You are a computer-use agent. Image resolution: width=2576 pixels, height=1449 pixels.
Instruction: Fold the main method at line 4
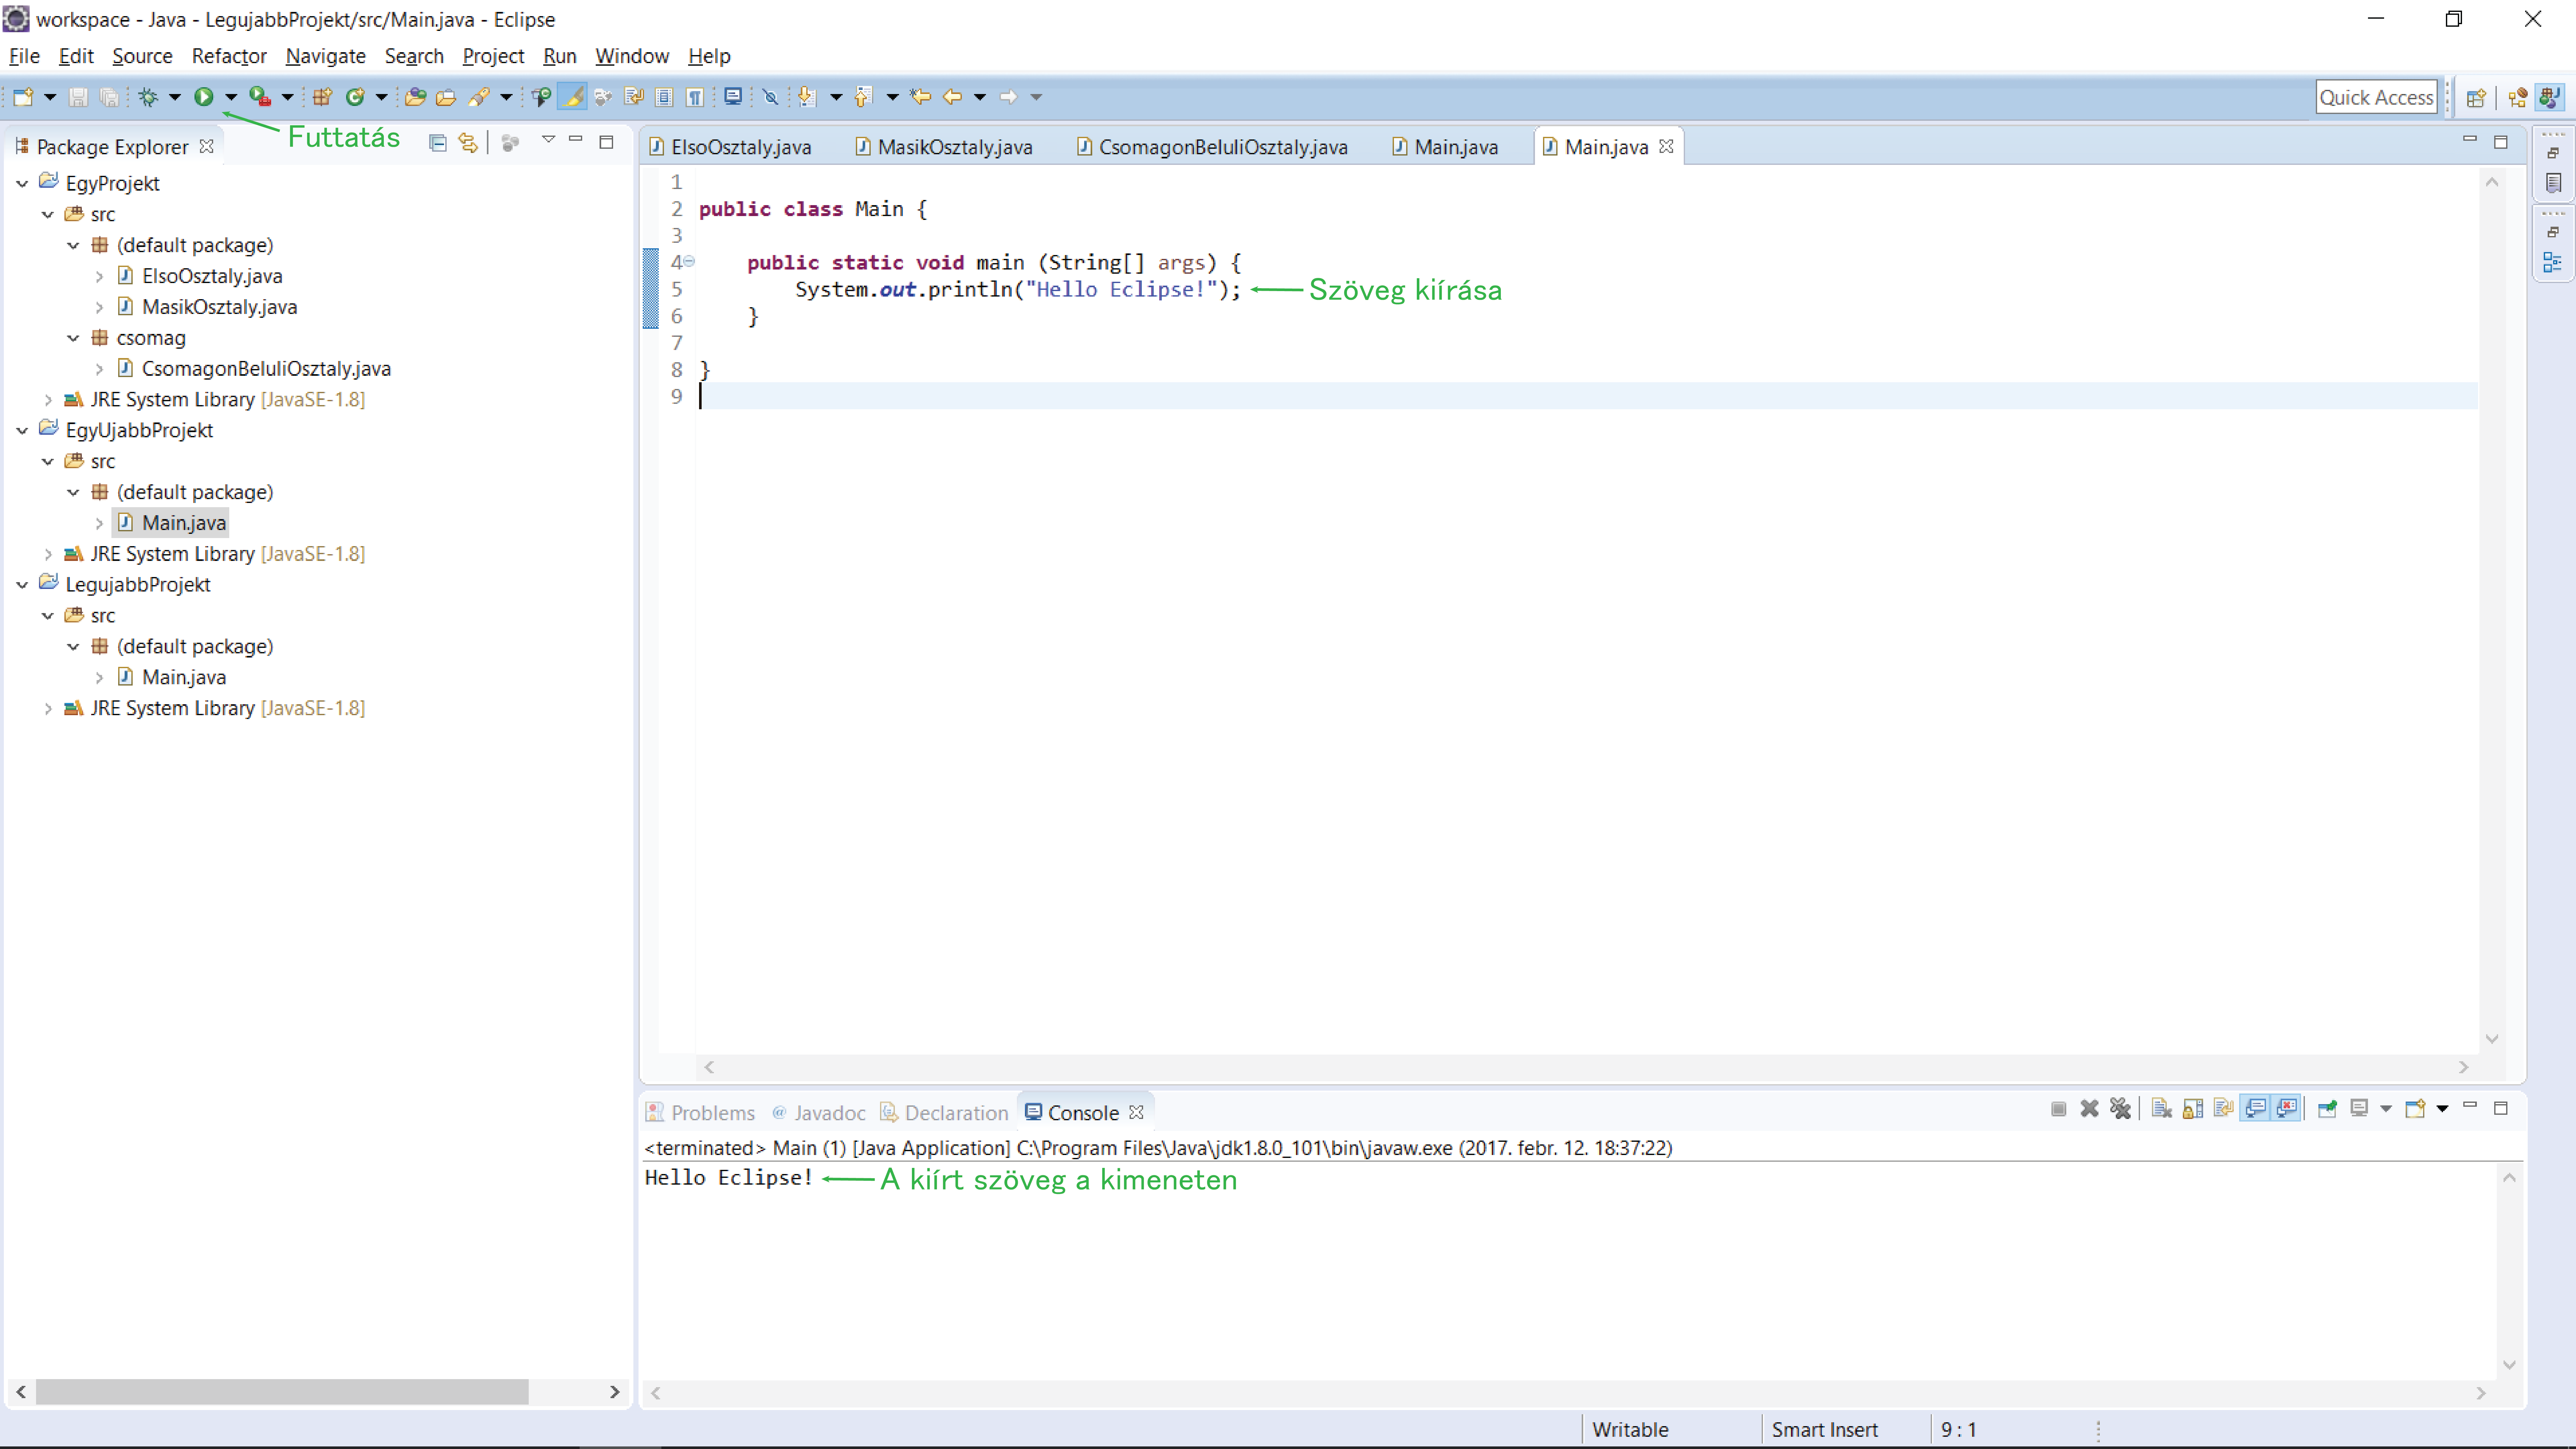tap(689, 262)
